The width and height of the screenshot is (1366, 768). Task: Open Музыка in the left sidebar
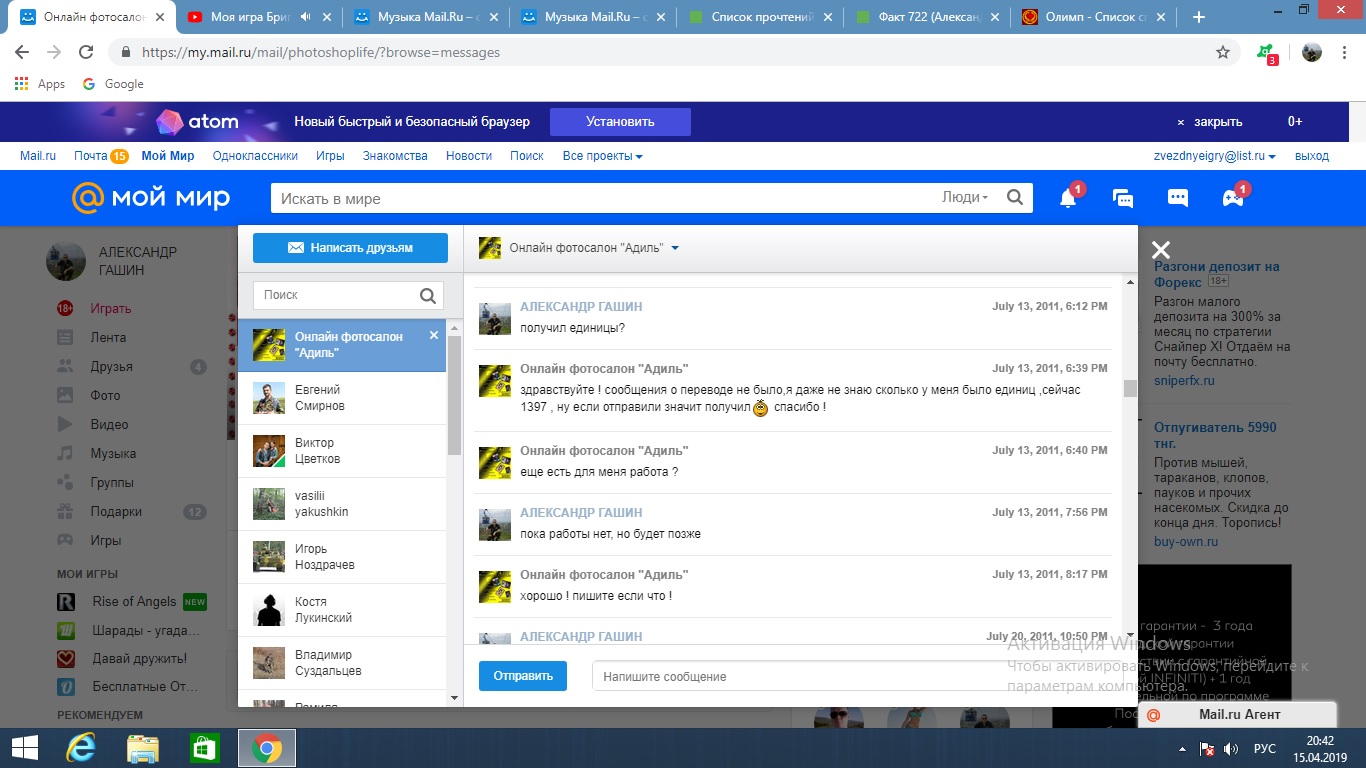click(x=113, y=453)
